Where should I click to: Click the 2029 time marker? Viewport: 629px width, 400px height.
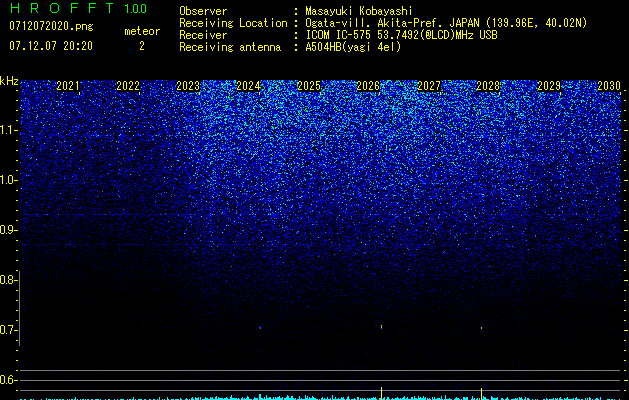point(549,86)
